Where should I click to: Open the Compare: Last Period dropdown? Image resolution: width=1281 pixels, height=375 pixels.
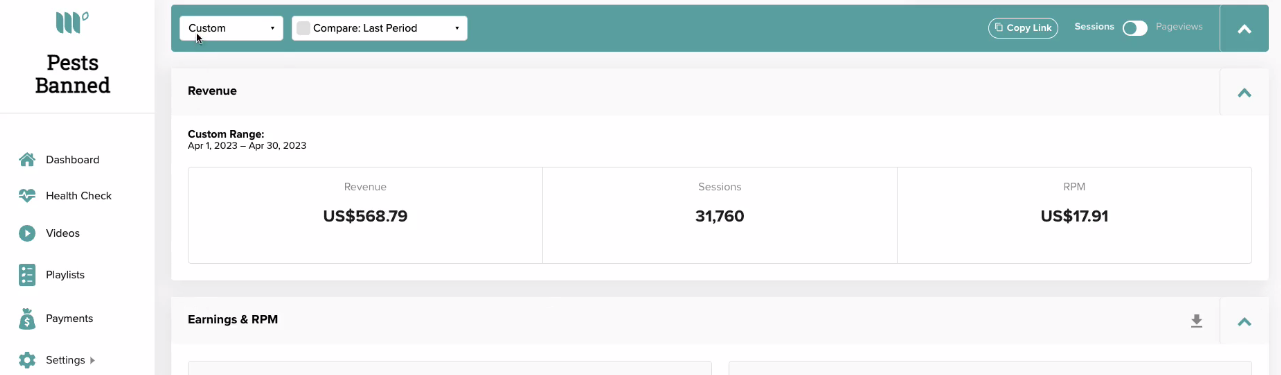tap(379, 28)
